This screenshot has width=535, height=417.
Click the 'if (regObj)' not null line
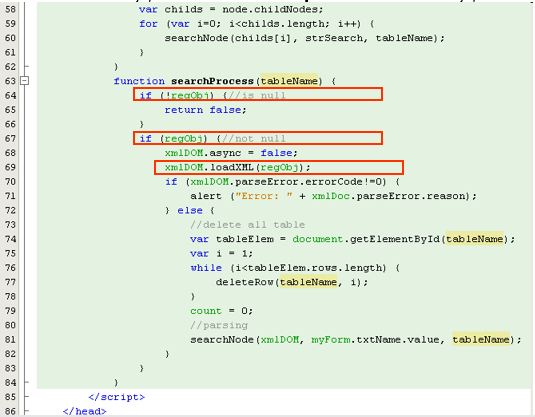(258, 138)
